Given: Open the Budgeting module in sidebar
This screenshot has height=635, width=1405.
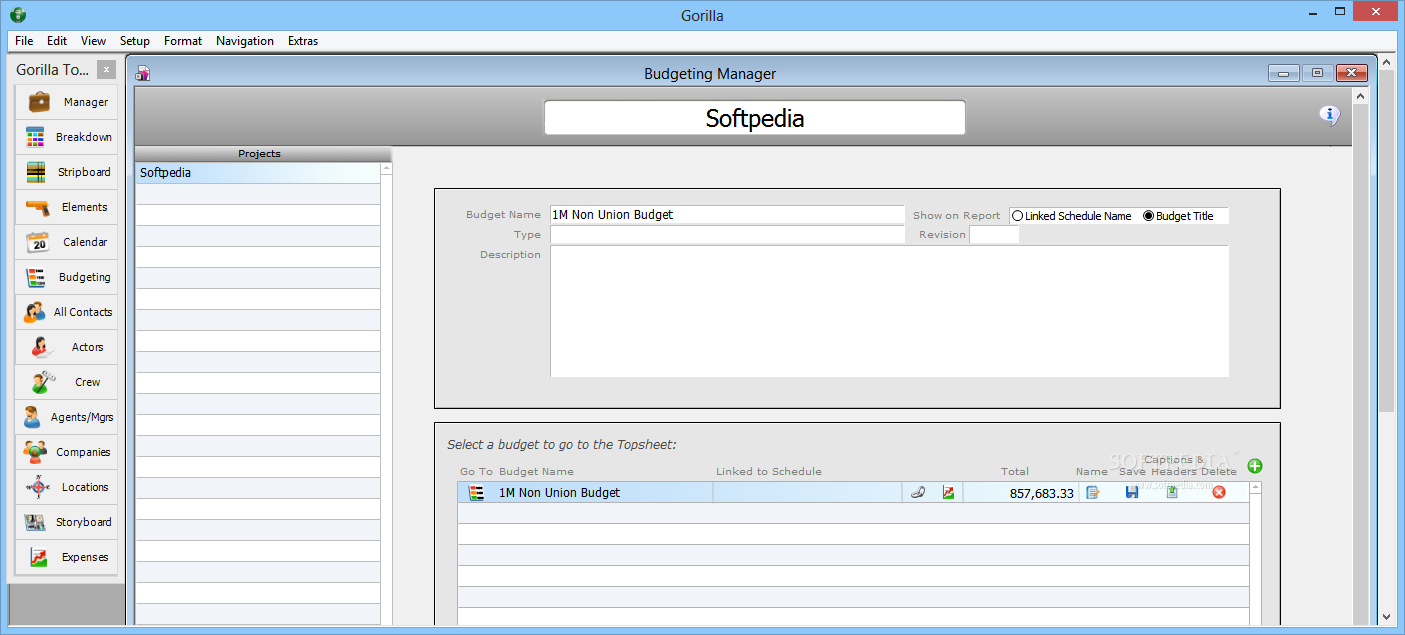Looking at the screenshot, I should (x=66, y=277).
